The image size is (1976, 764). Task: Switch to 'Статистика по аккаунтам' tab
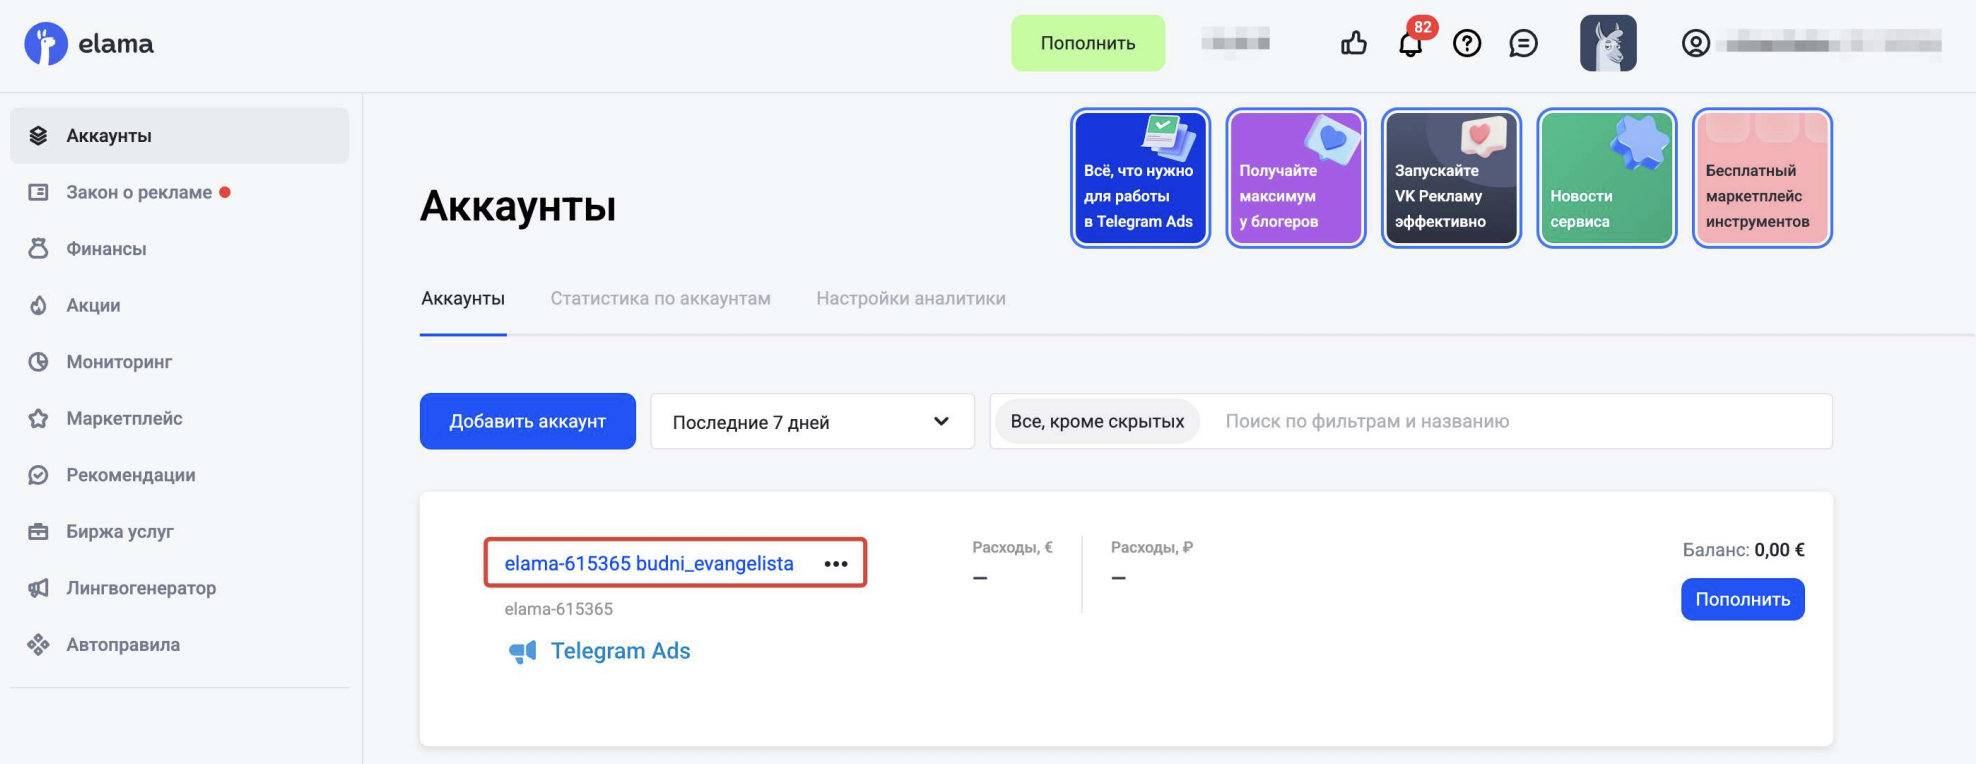pos(660,298)
